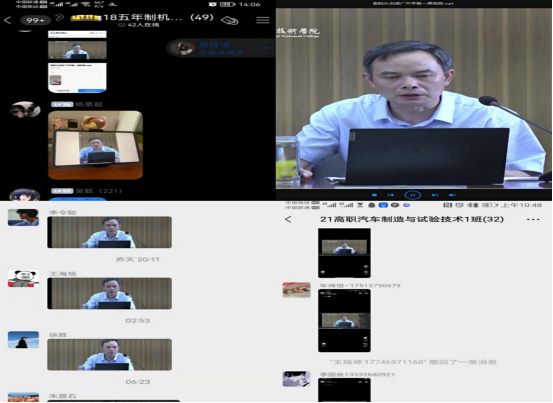
Task: Open the image sent before the 昨天 20:11 timestamp
Action: tap(110, 232)
